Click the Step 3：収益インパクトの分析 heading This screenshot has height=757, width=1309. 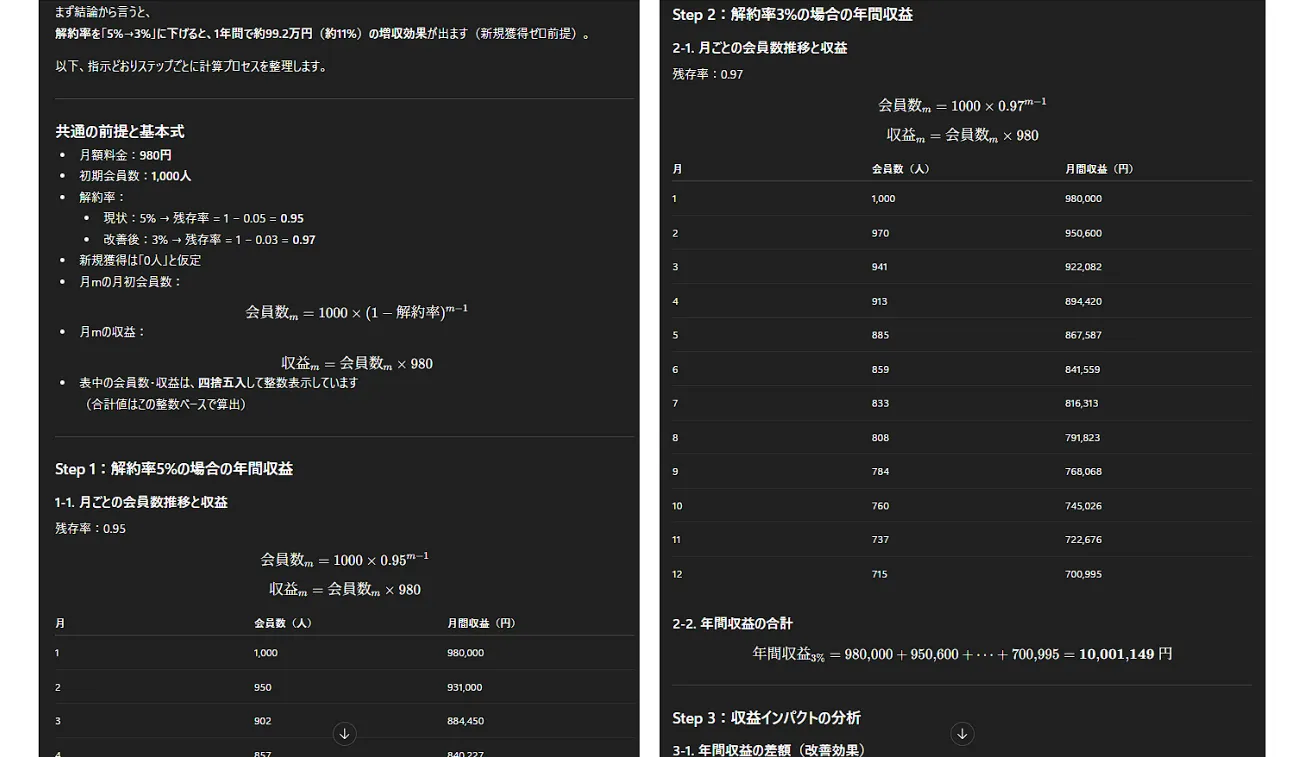coord(766,718)
